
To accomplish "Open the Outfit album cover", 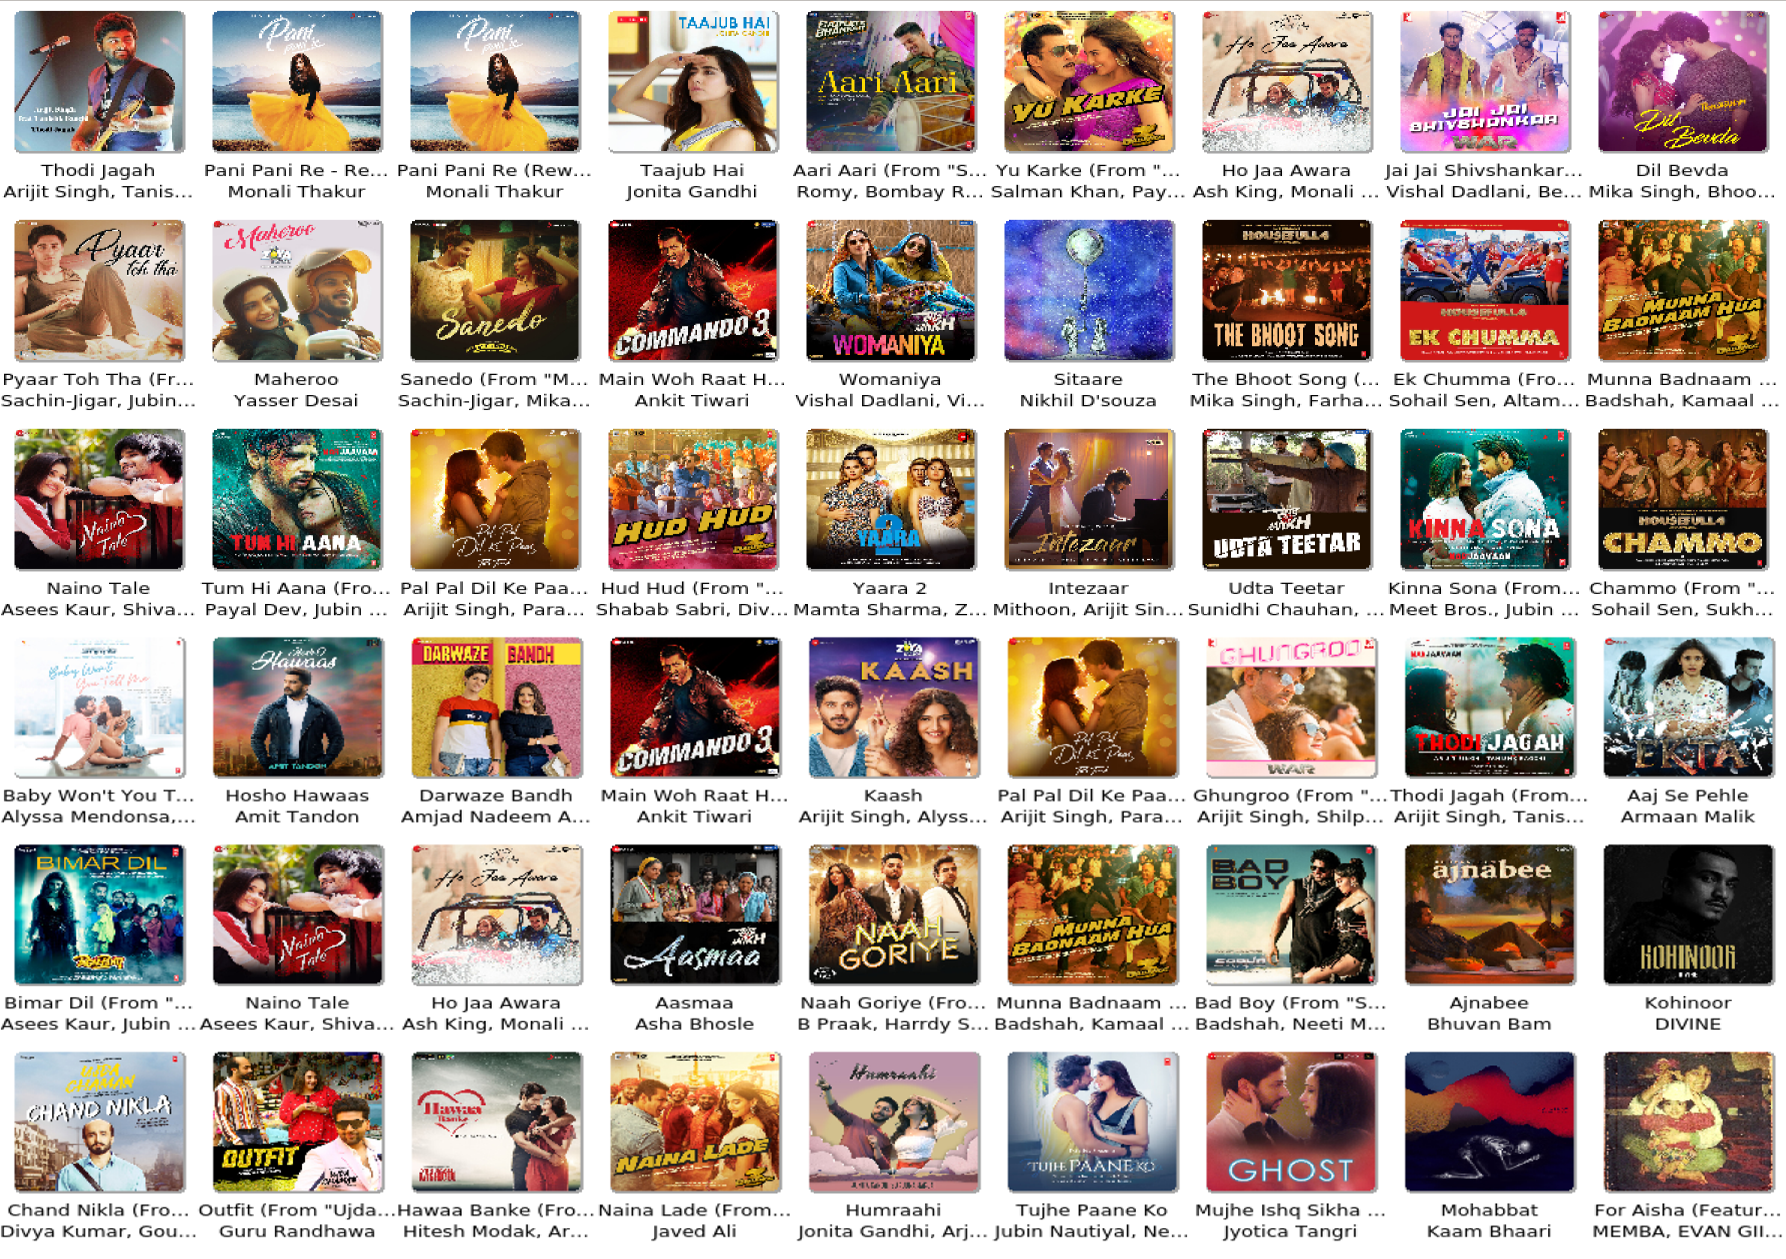I will pyautogui.click(x=297, y=1122).
